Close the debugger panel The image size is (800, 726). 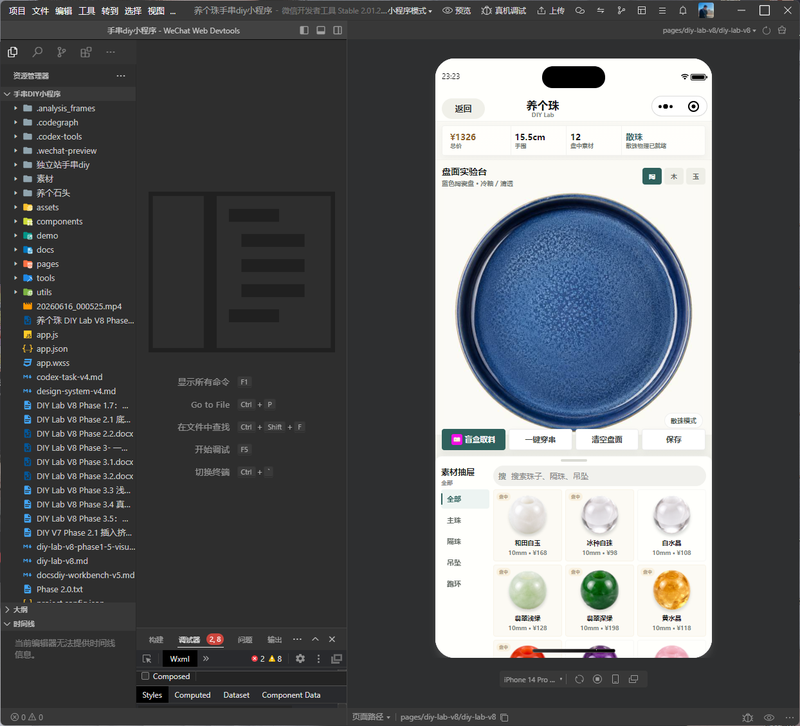pyautogui.click(x=332, y=639)
